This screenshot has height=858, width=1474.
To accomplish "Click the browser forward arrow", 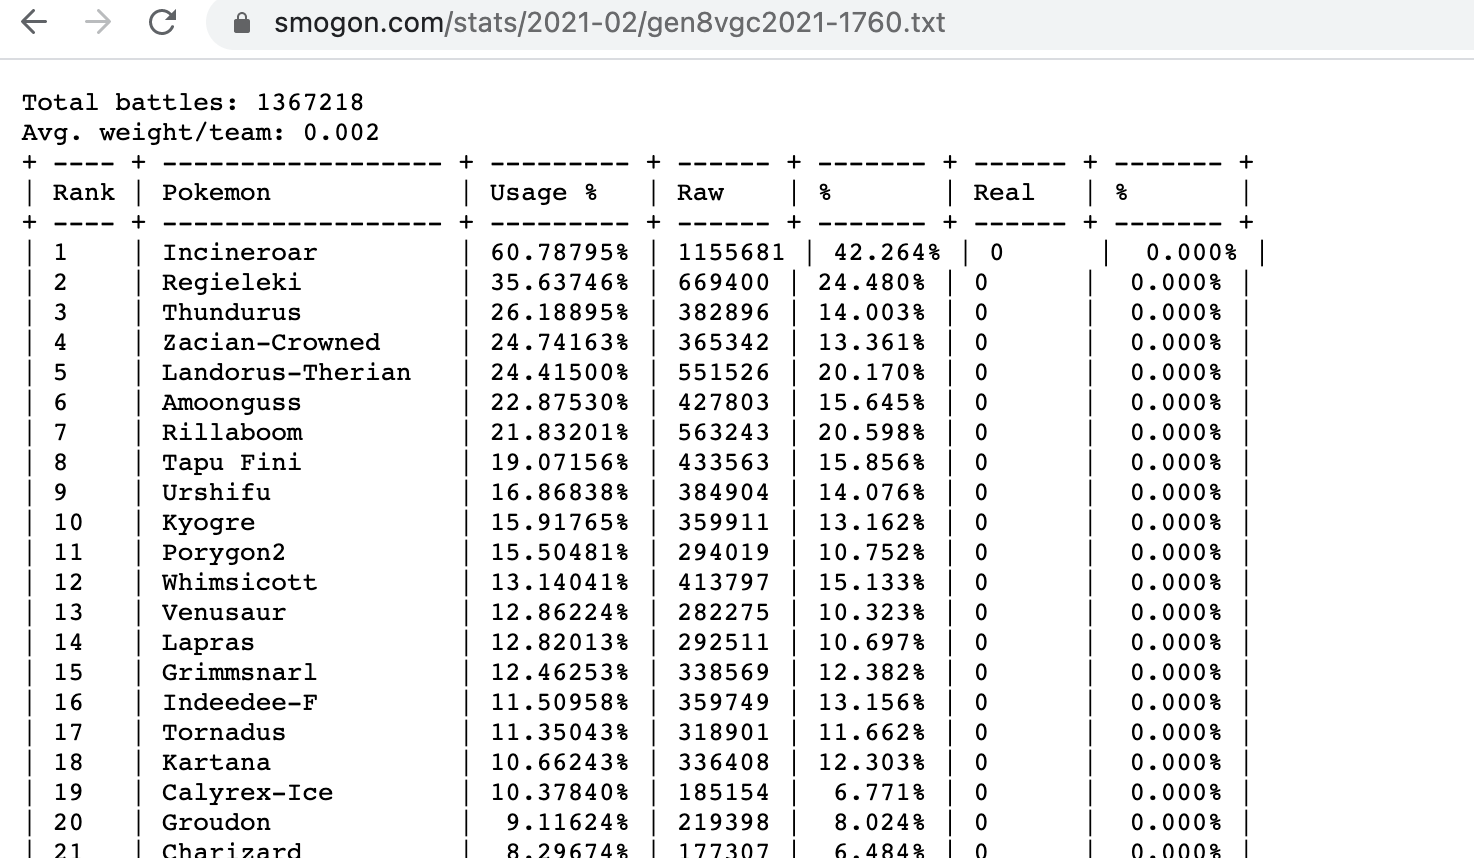I will pyautogui.click(x=98, y=22).
